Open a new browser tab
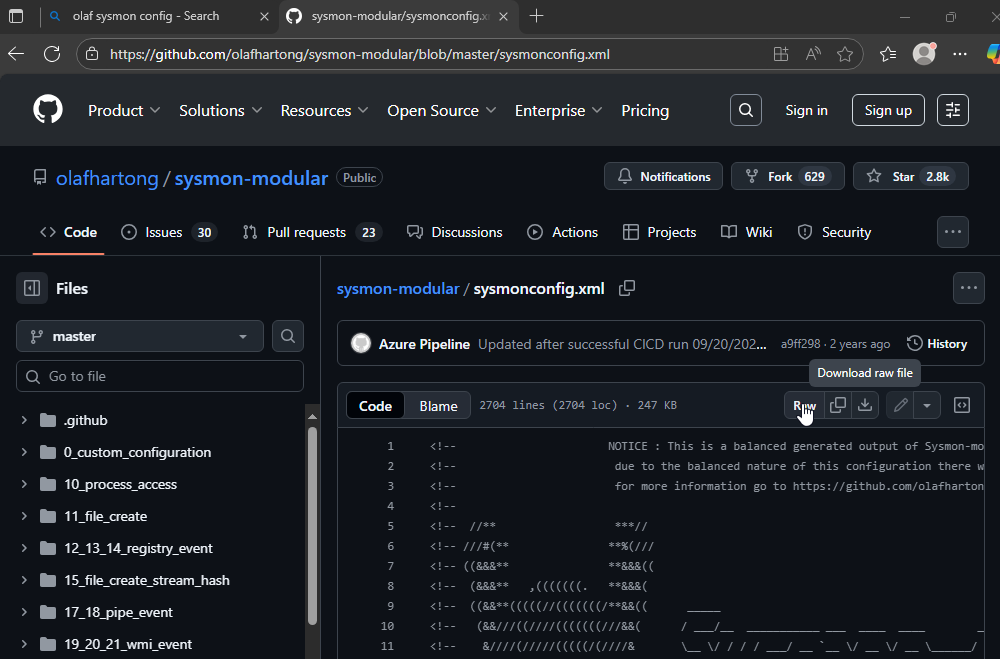Image resolution: width=1000 pixels, height=659 pixels. point(536,16)
